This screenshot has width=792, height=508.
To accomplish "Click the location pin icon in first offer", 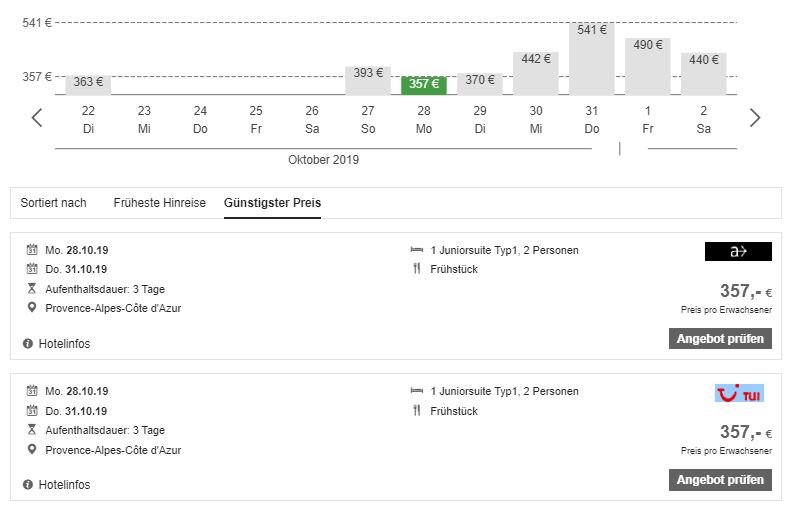I will point(32,308).
